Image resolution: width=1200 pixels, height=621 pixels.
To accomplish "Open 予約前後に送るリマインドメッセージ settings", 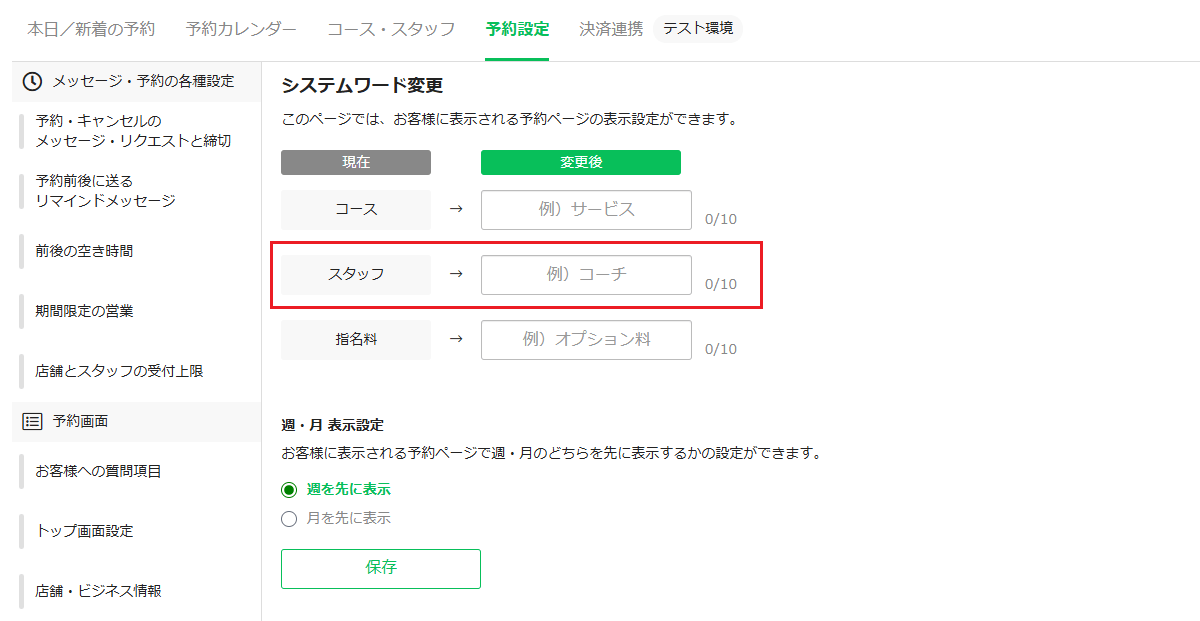I will pos(105,191).
